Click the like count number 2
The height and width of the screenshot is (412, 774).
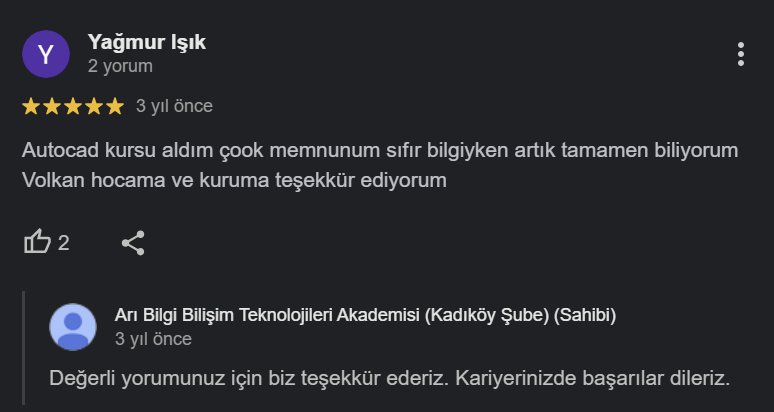coord(64,242)
